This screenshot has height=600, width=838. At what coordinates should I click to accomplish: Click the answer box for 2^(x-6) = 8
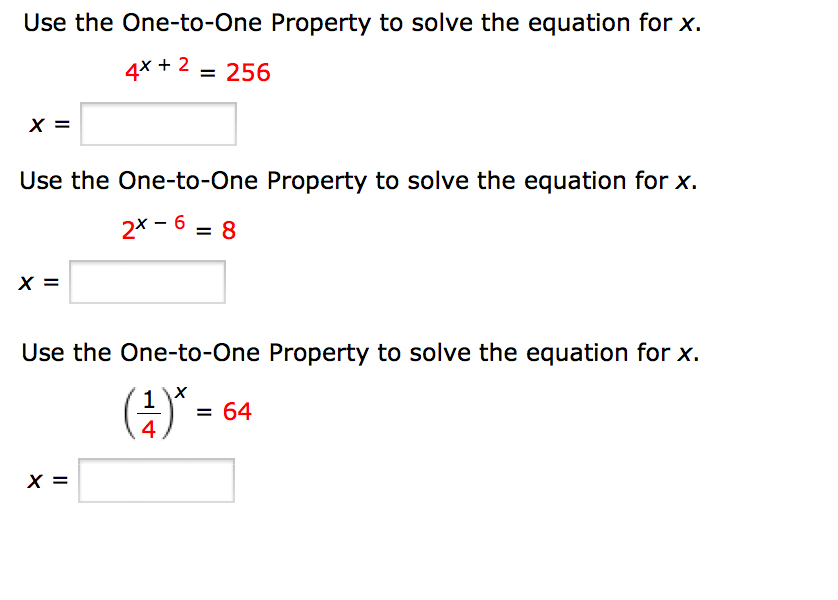(146, 281)
